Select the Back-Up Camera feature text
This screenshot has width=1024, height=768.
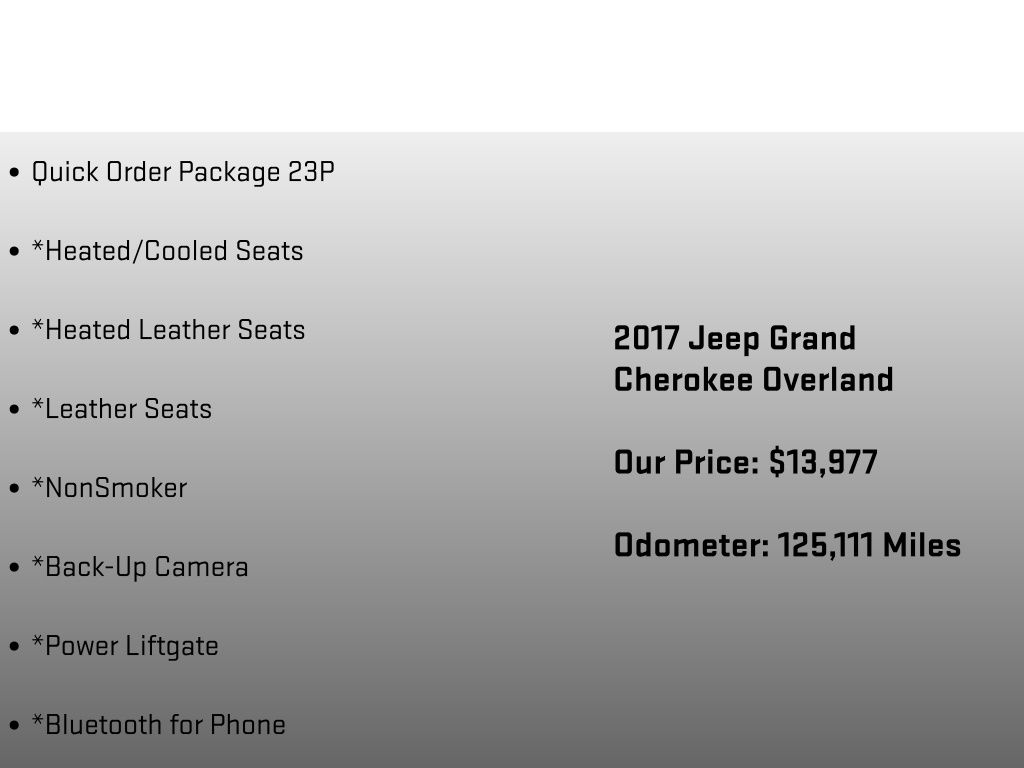point(140,567)
